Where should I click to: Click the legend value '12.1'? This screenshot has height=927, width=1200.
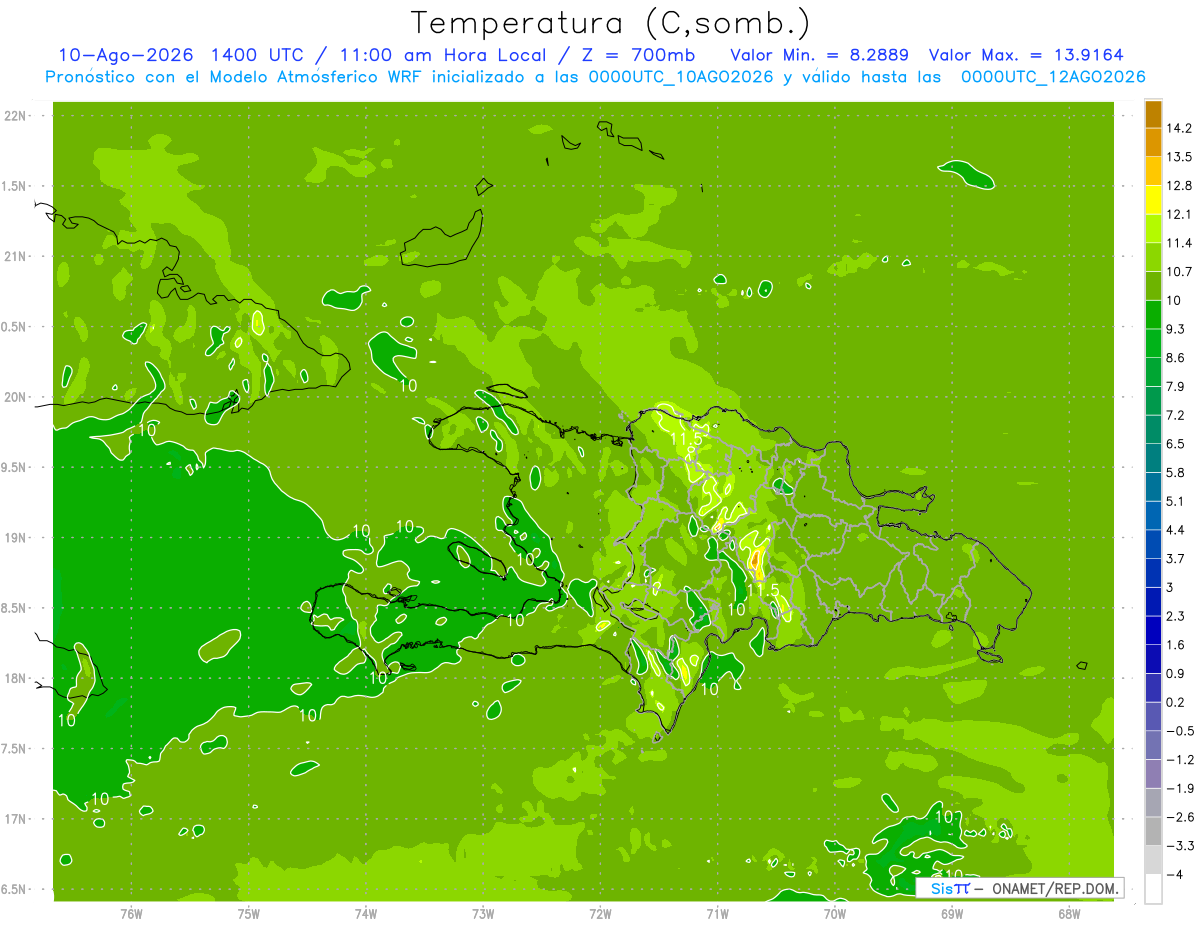1180,214
